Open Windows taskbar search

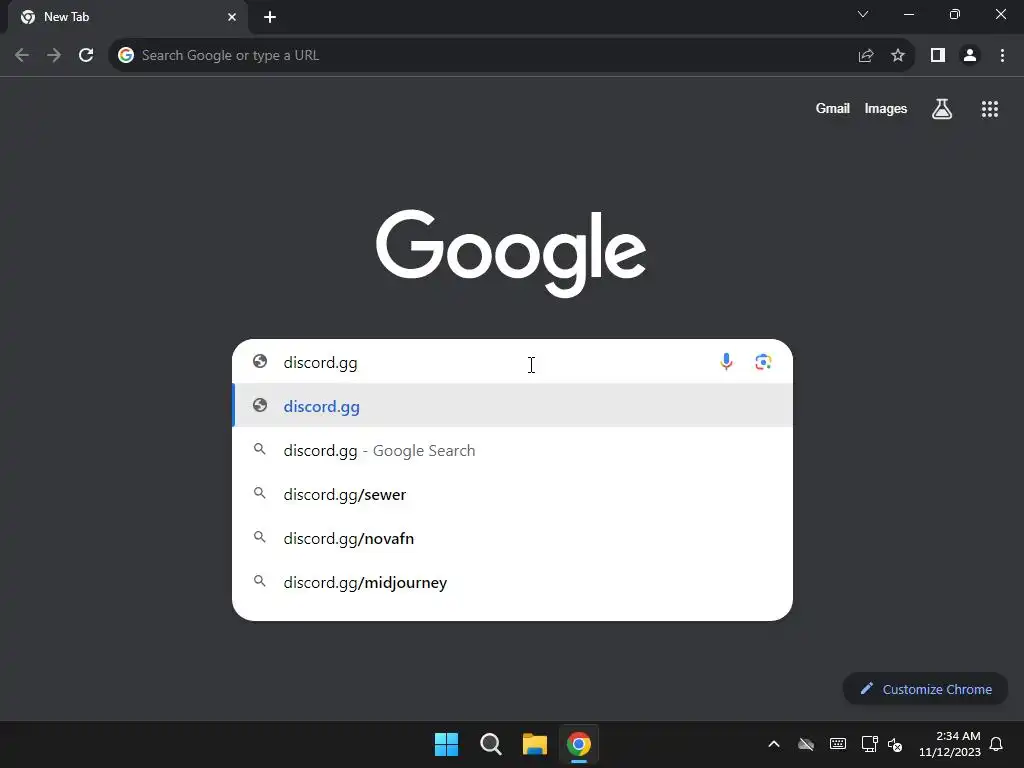pos(490,744)
